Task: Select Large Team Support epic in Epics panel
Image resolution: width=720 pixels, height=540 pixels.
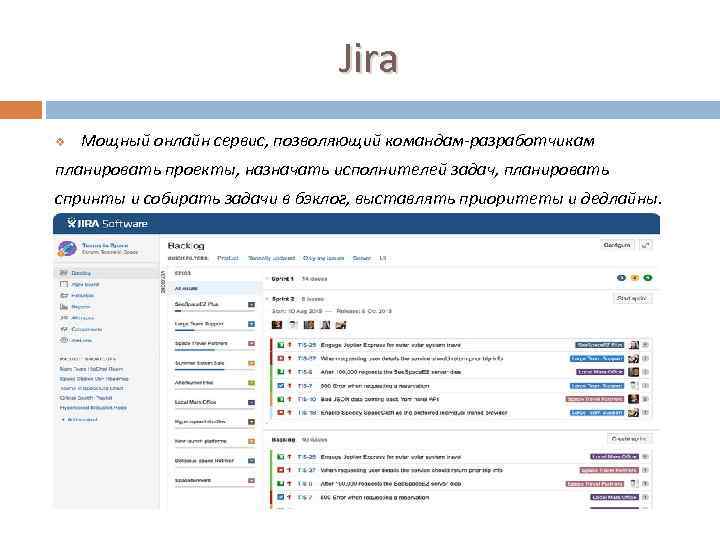Action: tap(199, 324)
